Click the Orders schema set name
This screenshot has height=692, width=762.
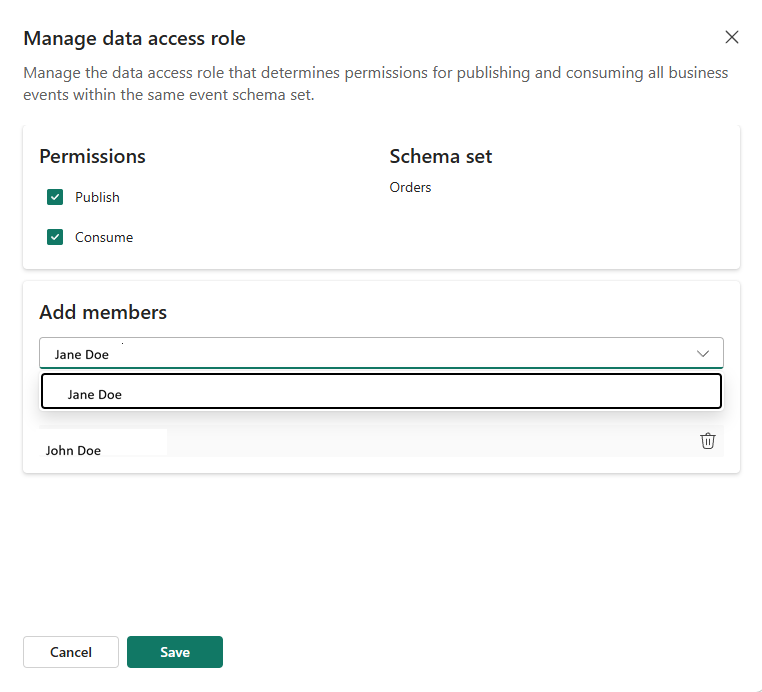click(x=410, y=187)
